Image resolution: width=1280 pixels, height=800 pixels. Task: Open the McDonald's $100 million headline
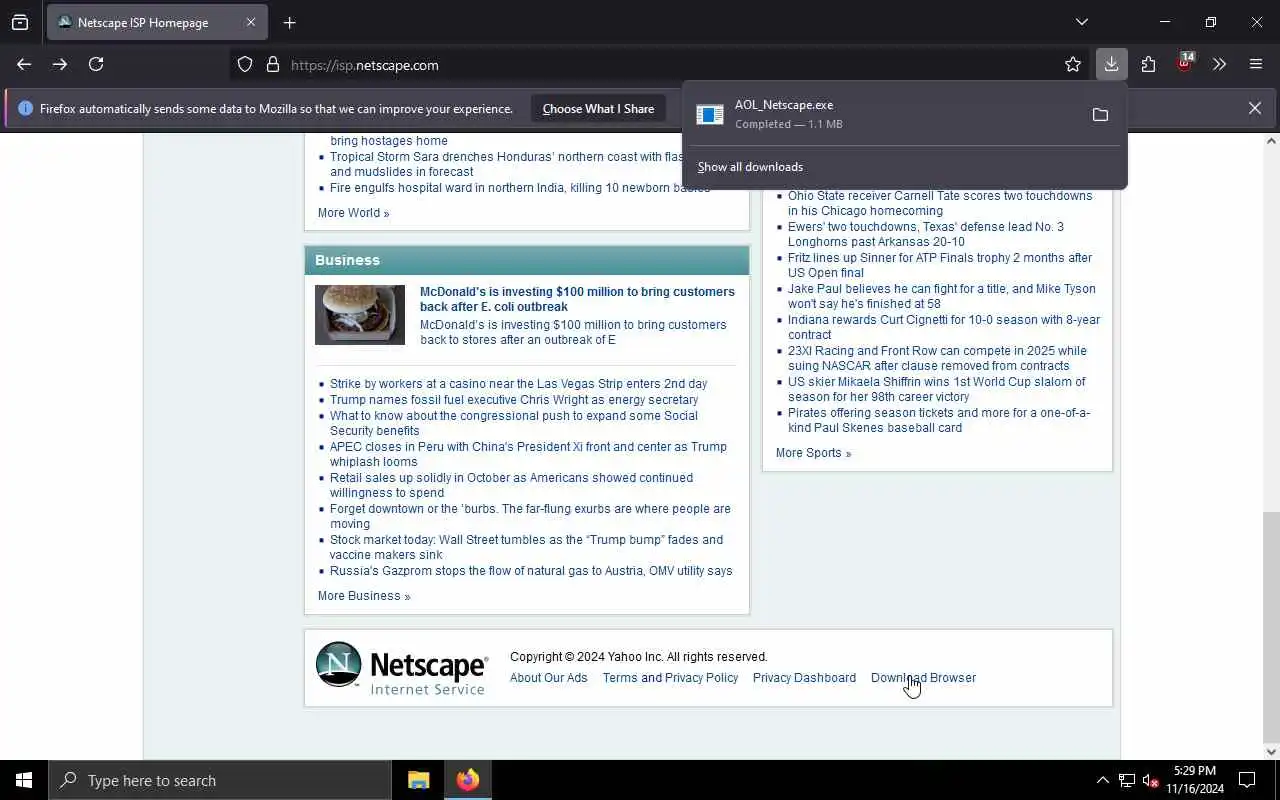pyautogui.click(x=577, y=299)
